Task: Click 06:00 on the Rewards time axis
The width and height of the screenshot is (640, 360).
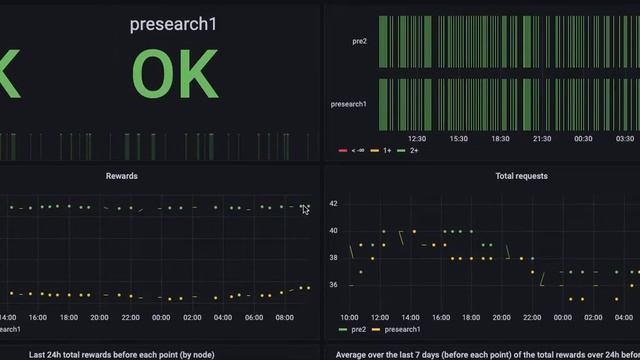Action: [254, 317]
